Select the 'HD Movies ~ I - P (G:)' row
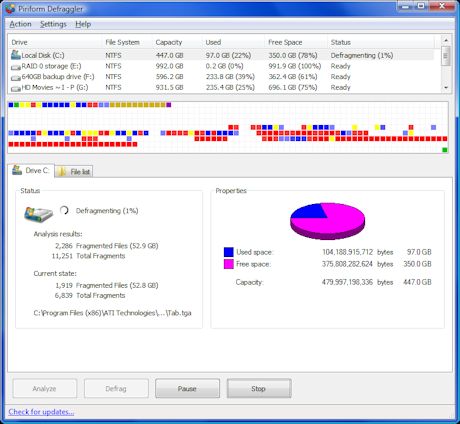The image size is (460, 424). [221, 87]
